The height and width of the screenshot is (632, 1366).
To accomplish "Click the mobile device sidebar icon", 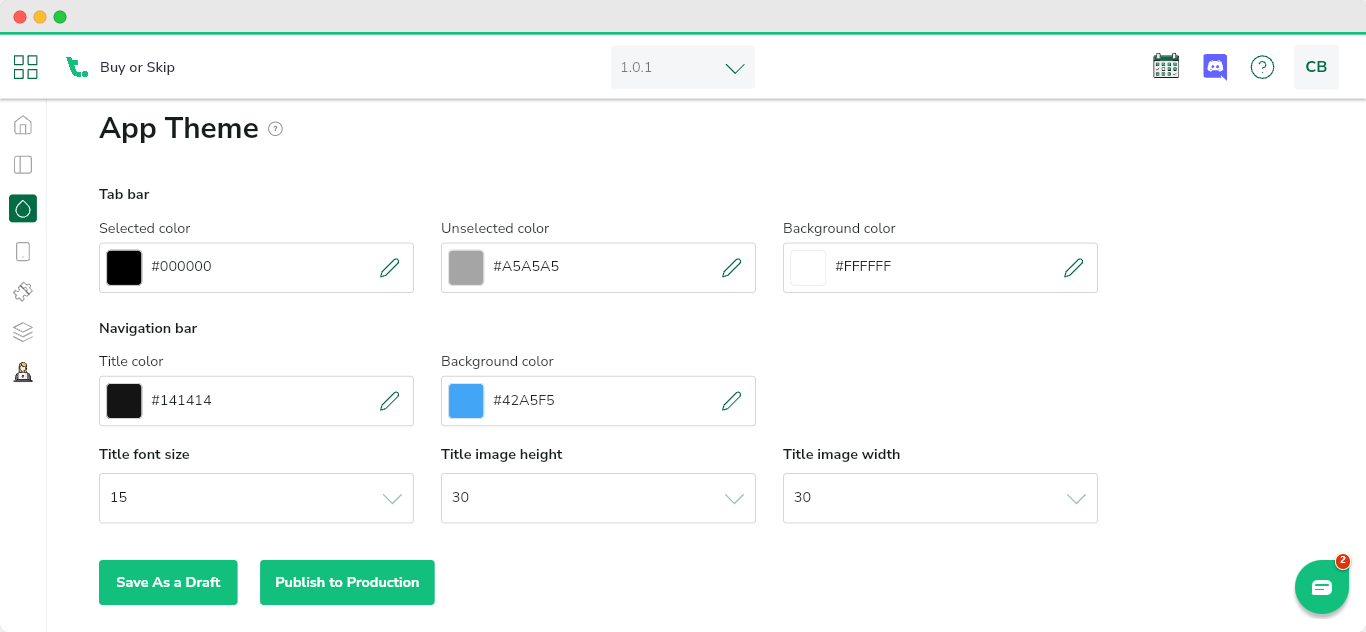I will tap(23, 252).
